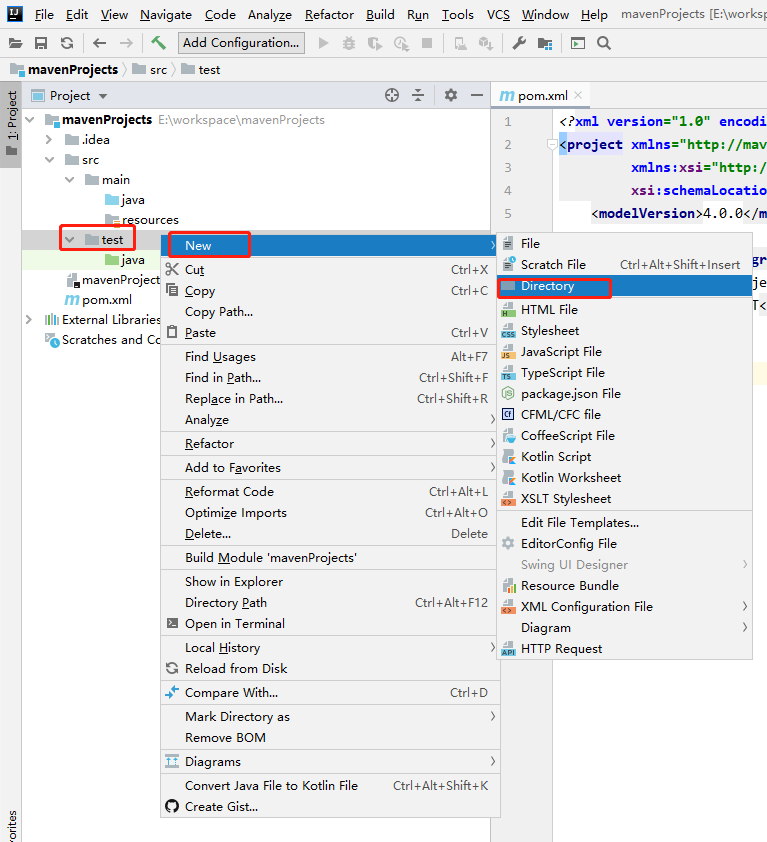Click the locate target icon in Project panel

[x=392, y=96]
